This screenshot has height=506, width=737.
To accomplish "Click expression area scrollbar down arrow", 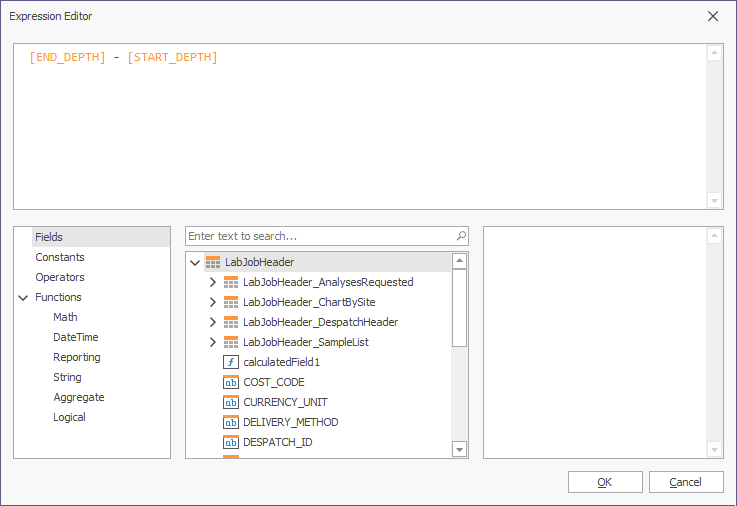I will (x=714, y=201).
